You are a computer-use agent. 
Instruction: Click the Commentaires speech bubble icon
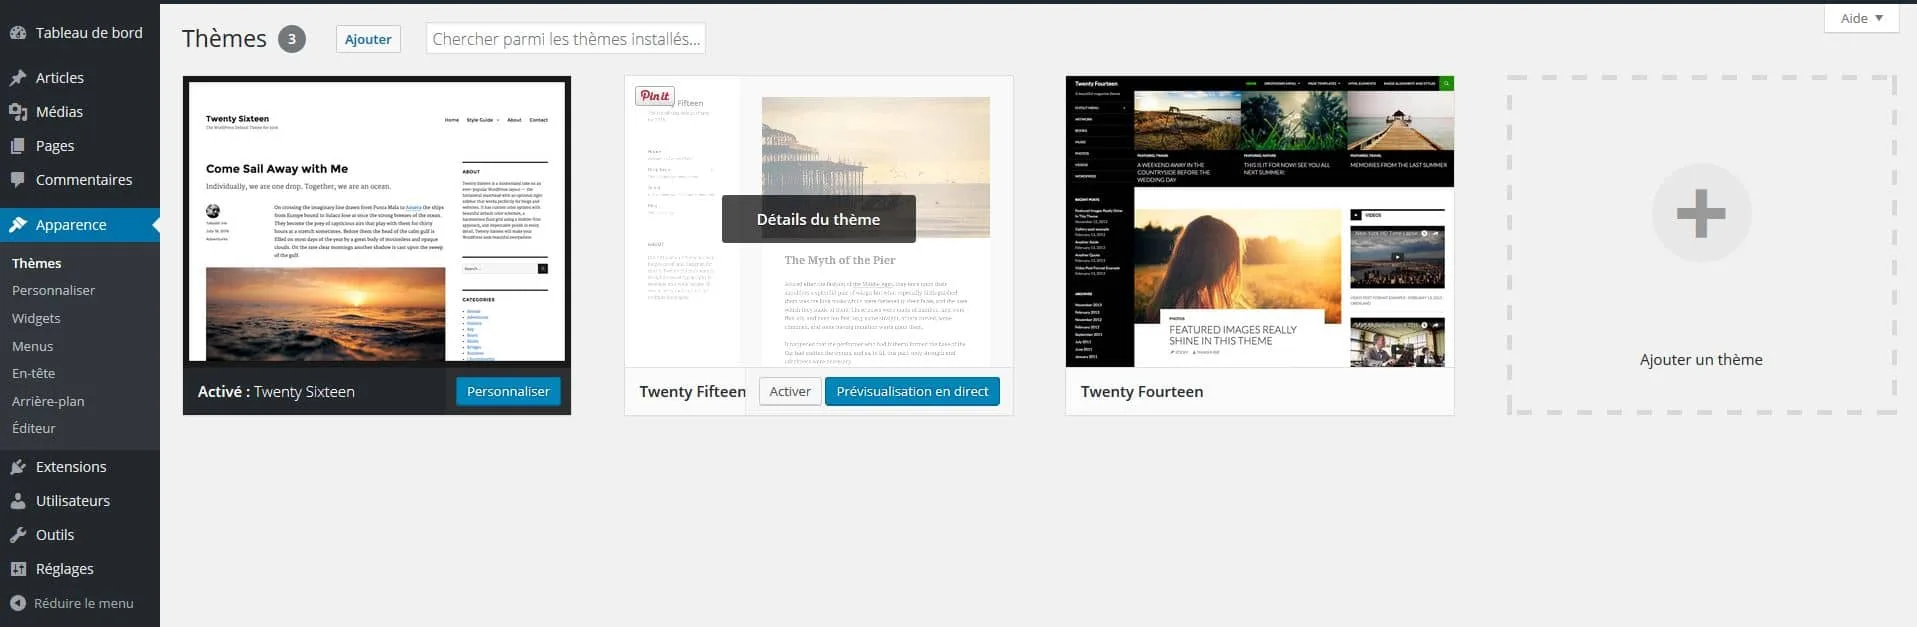click(x=18, y=180)
